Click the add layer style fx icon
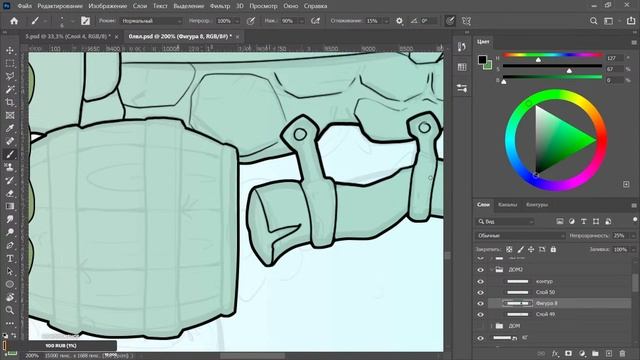 click(x=555, y=353)
